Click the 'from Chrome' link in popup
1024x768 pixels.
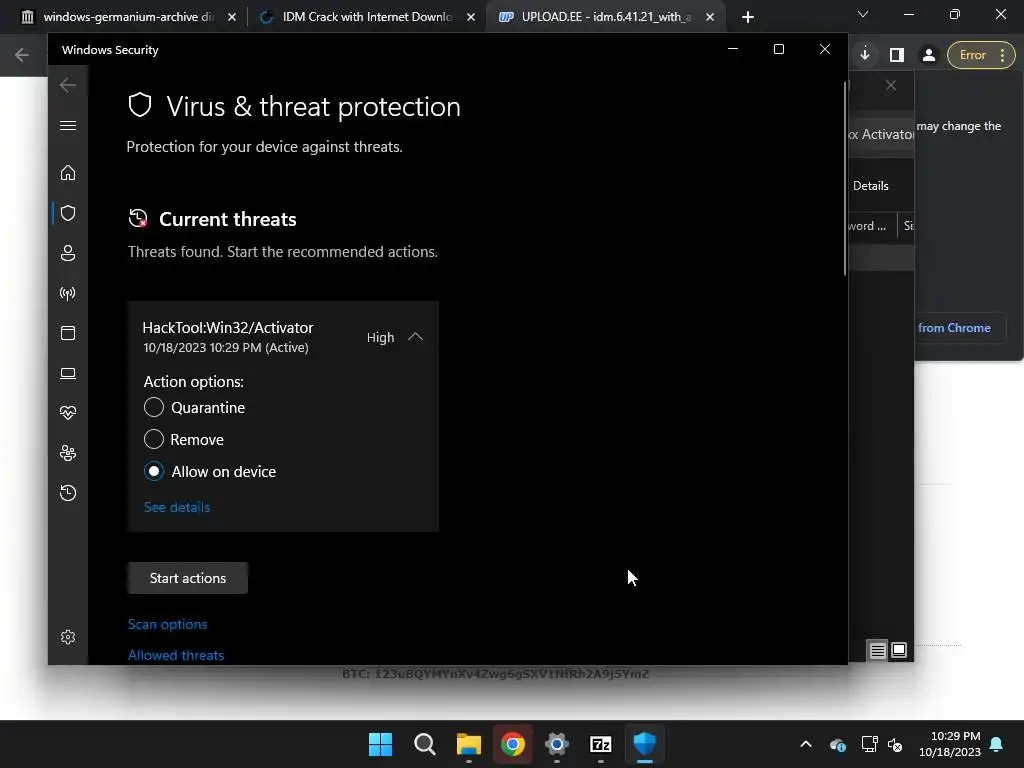(954, 328)
